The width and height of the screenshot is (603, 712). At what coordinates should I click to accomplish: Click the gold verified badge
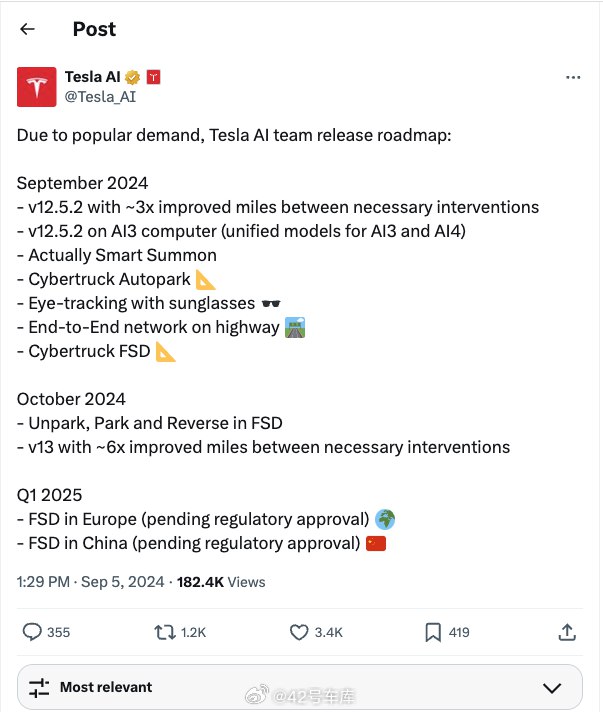pyautogui.click(x=133, y=78)
